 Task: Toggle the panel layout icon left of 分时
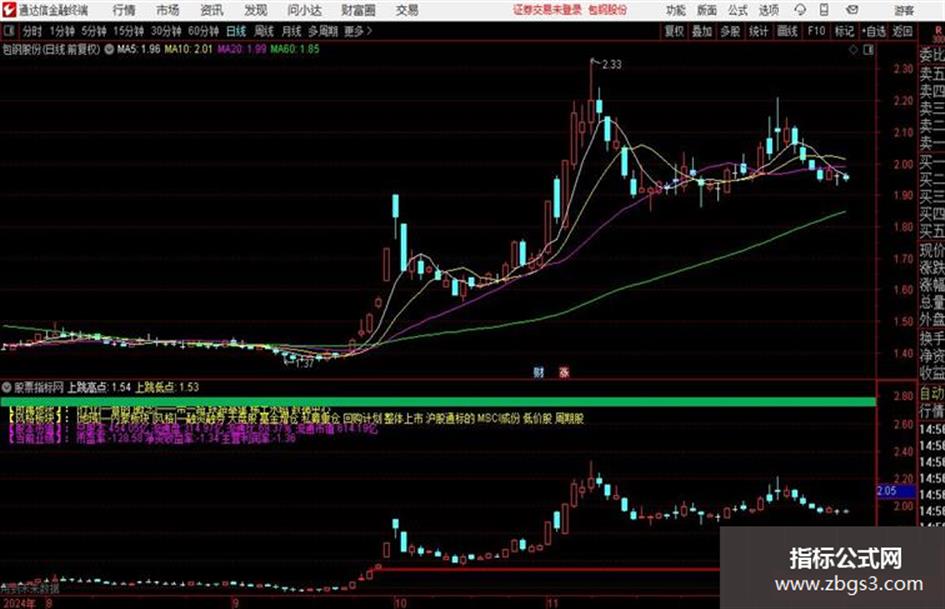click(9, 31)
